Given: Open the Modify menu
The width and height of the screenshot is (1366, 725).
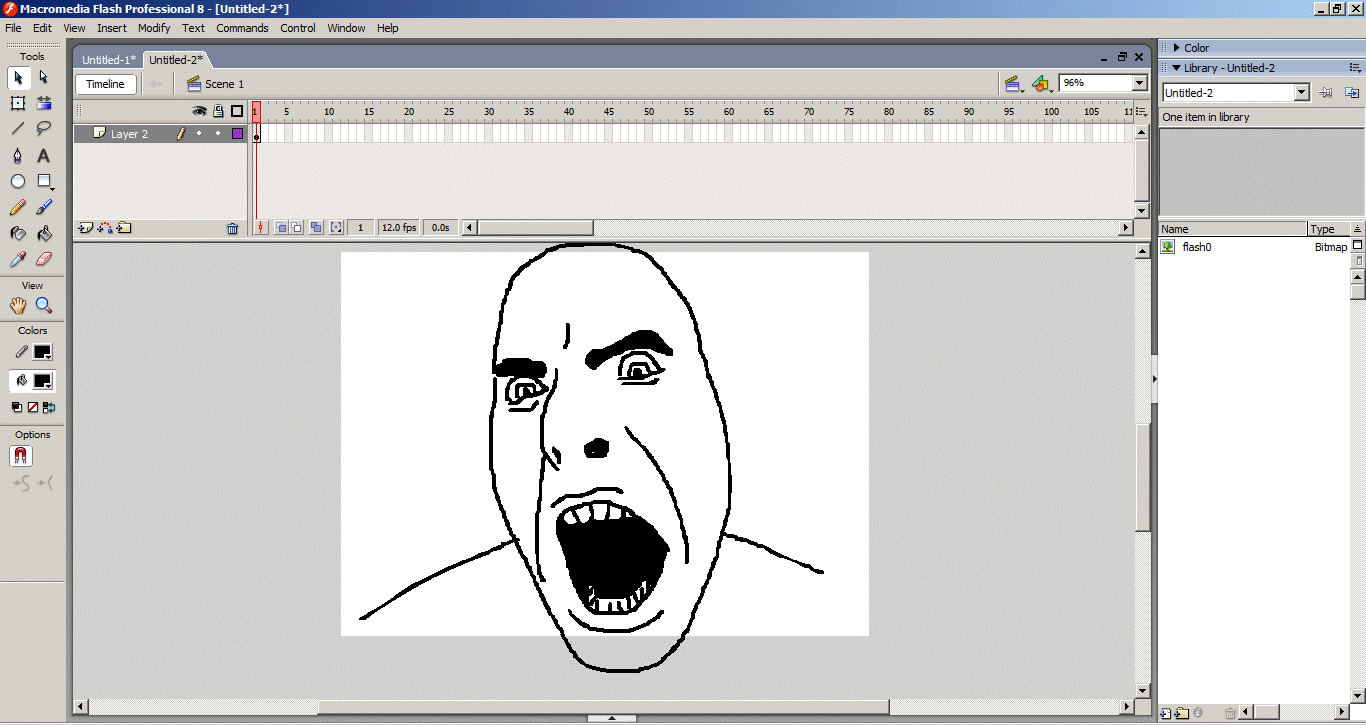Looking at the screenshot, I should [x=154, y=28].
